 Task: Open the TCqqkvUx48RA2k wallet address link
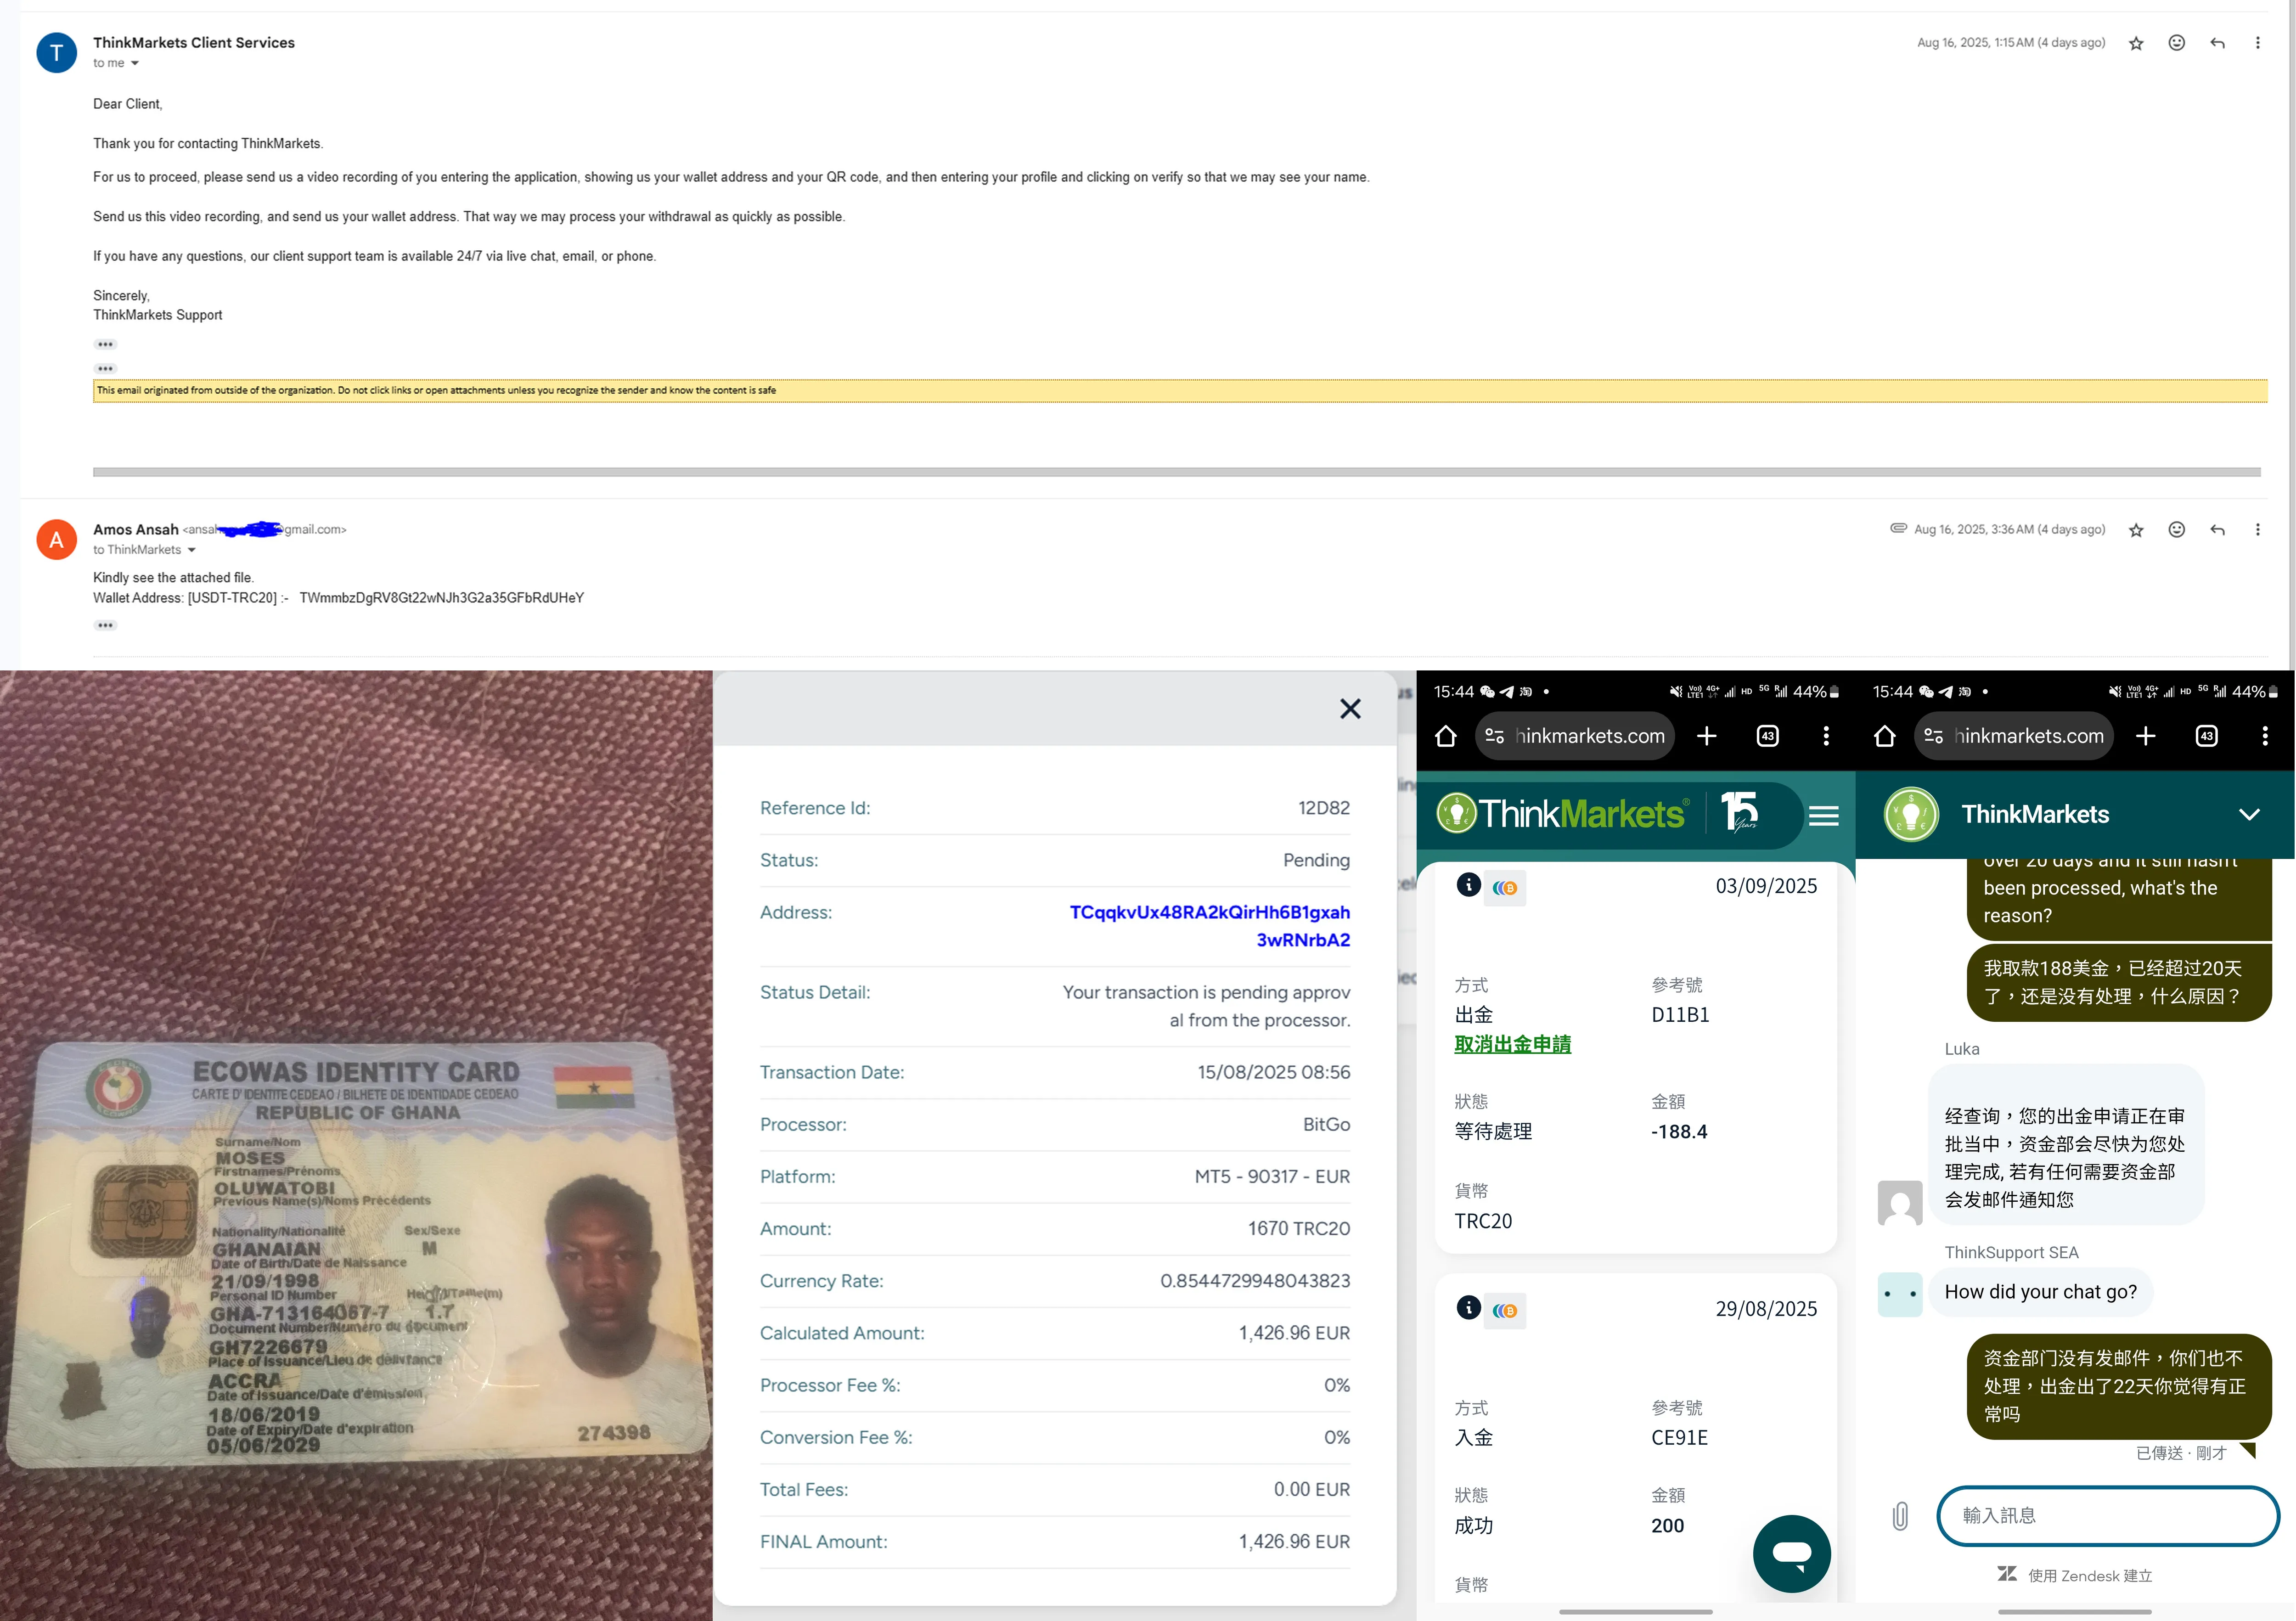click(x=1209, y=926)
